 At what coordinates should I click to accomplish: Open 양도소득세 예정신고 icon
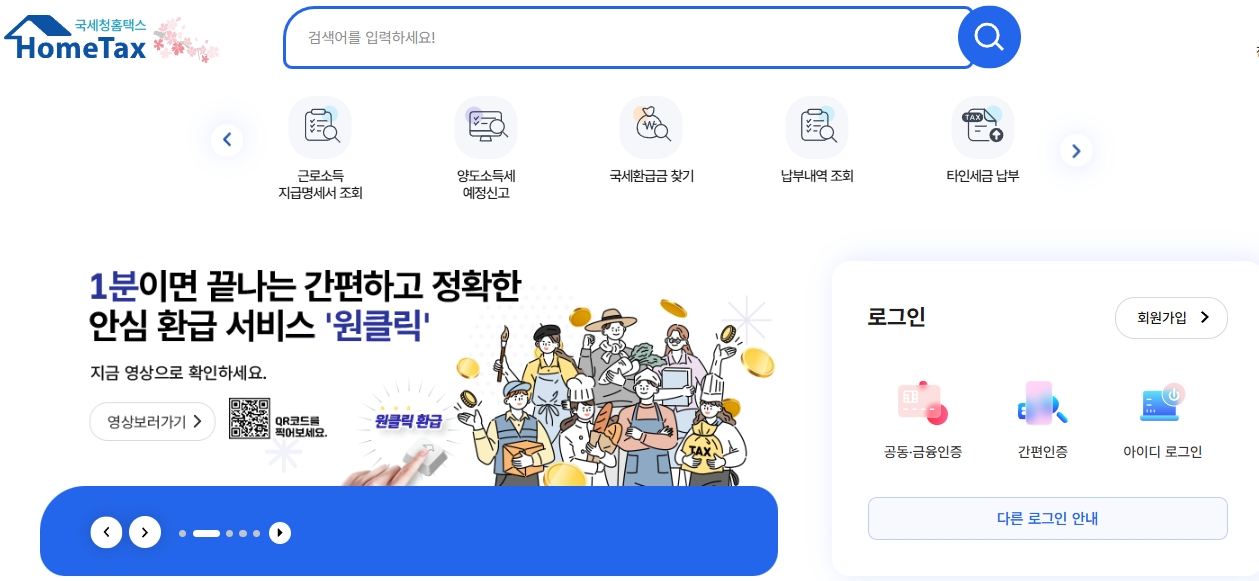coord(486,127)
